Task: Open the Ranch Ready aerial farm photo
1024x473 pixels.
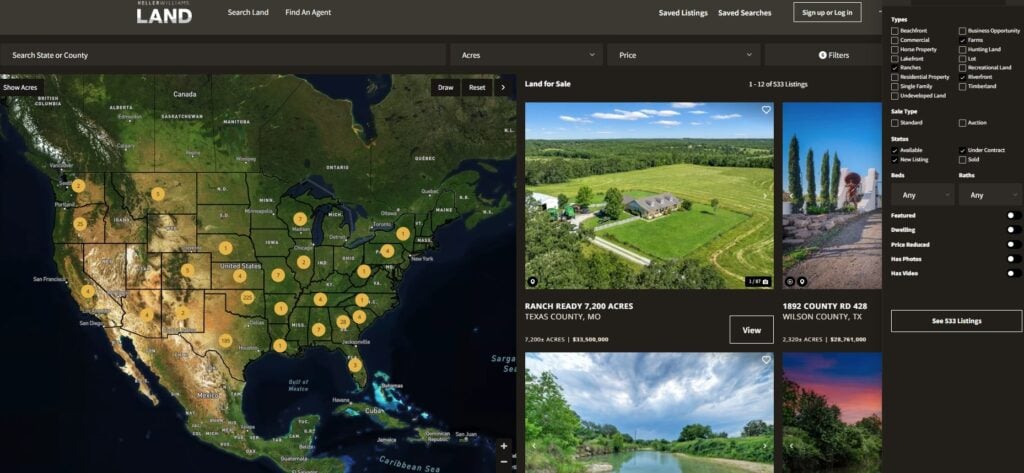Action: point(649,195)
